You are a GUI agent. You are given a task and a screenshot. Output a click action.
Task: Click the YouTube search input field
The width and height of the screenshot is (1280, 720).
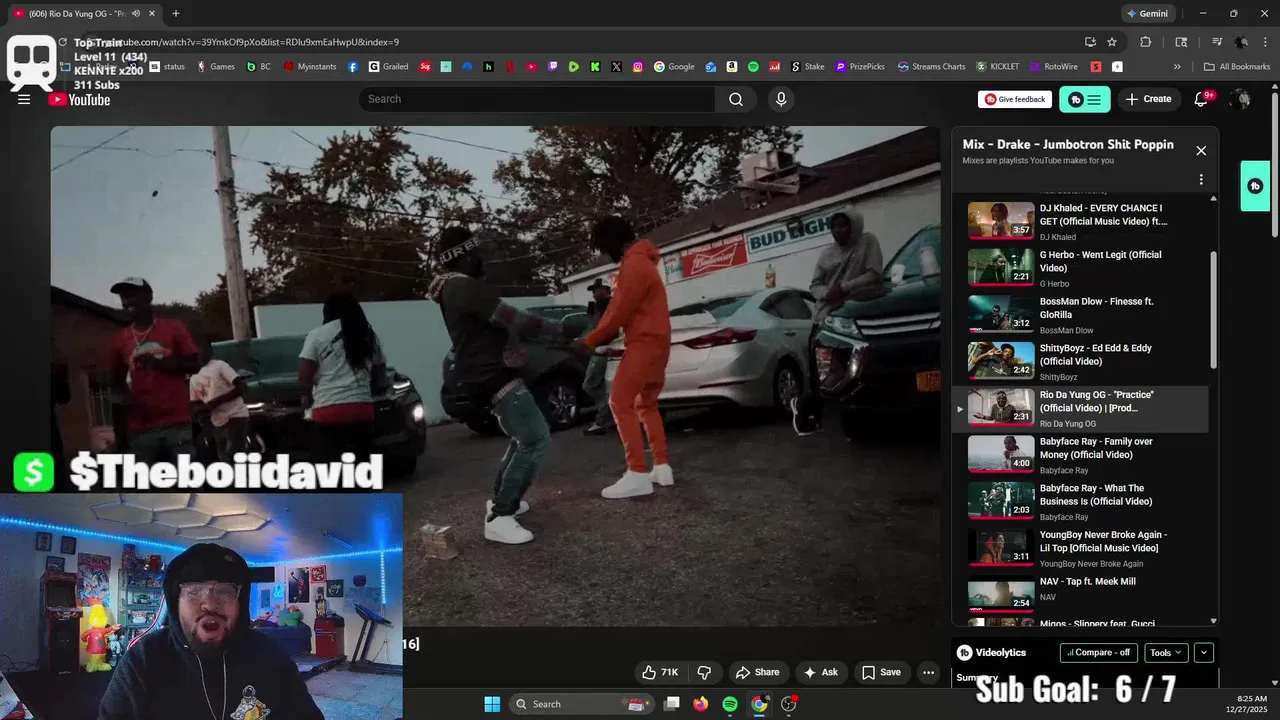(x=537, y=99)
